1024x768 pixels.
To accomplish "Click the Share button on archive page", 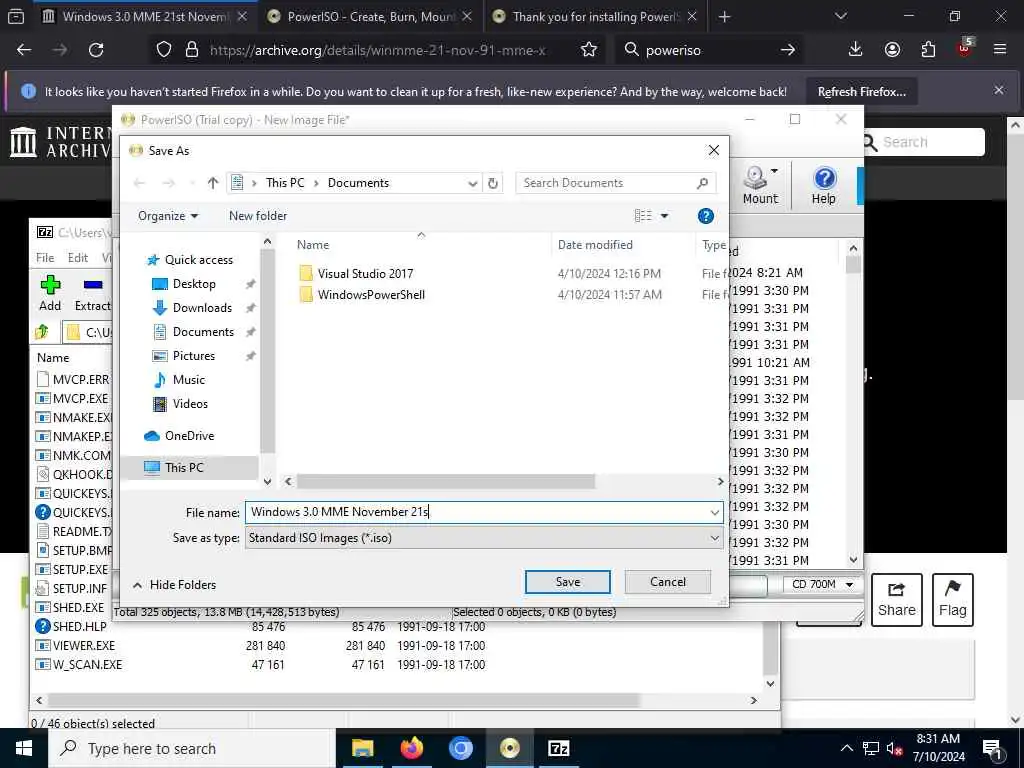I will [x=897, y=600].
